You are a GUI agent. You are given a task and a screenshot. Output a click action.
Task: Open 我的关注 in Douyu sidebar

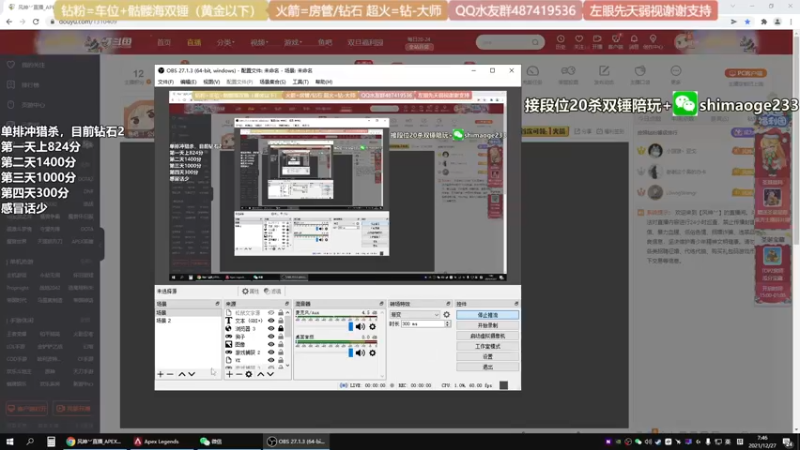coord(33,65)
